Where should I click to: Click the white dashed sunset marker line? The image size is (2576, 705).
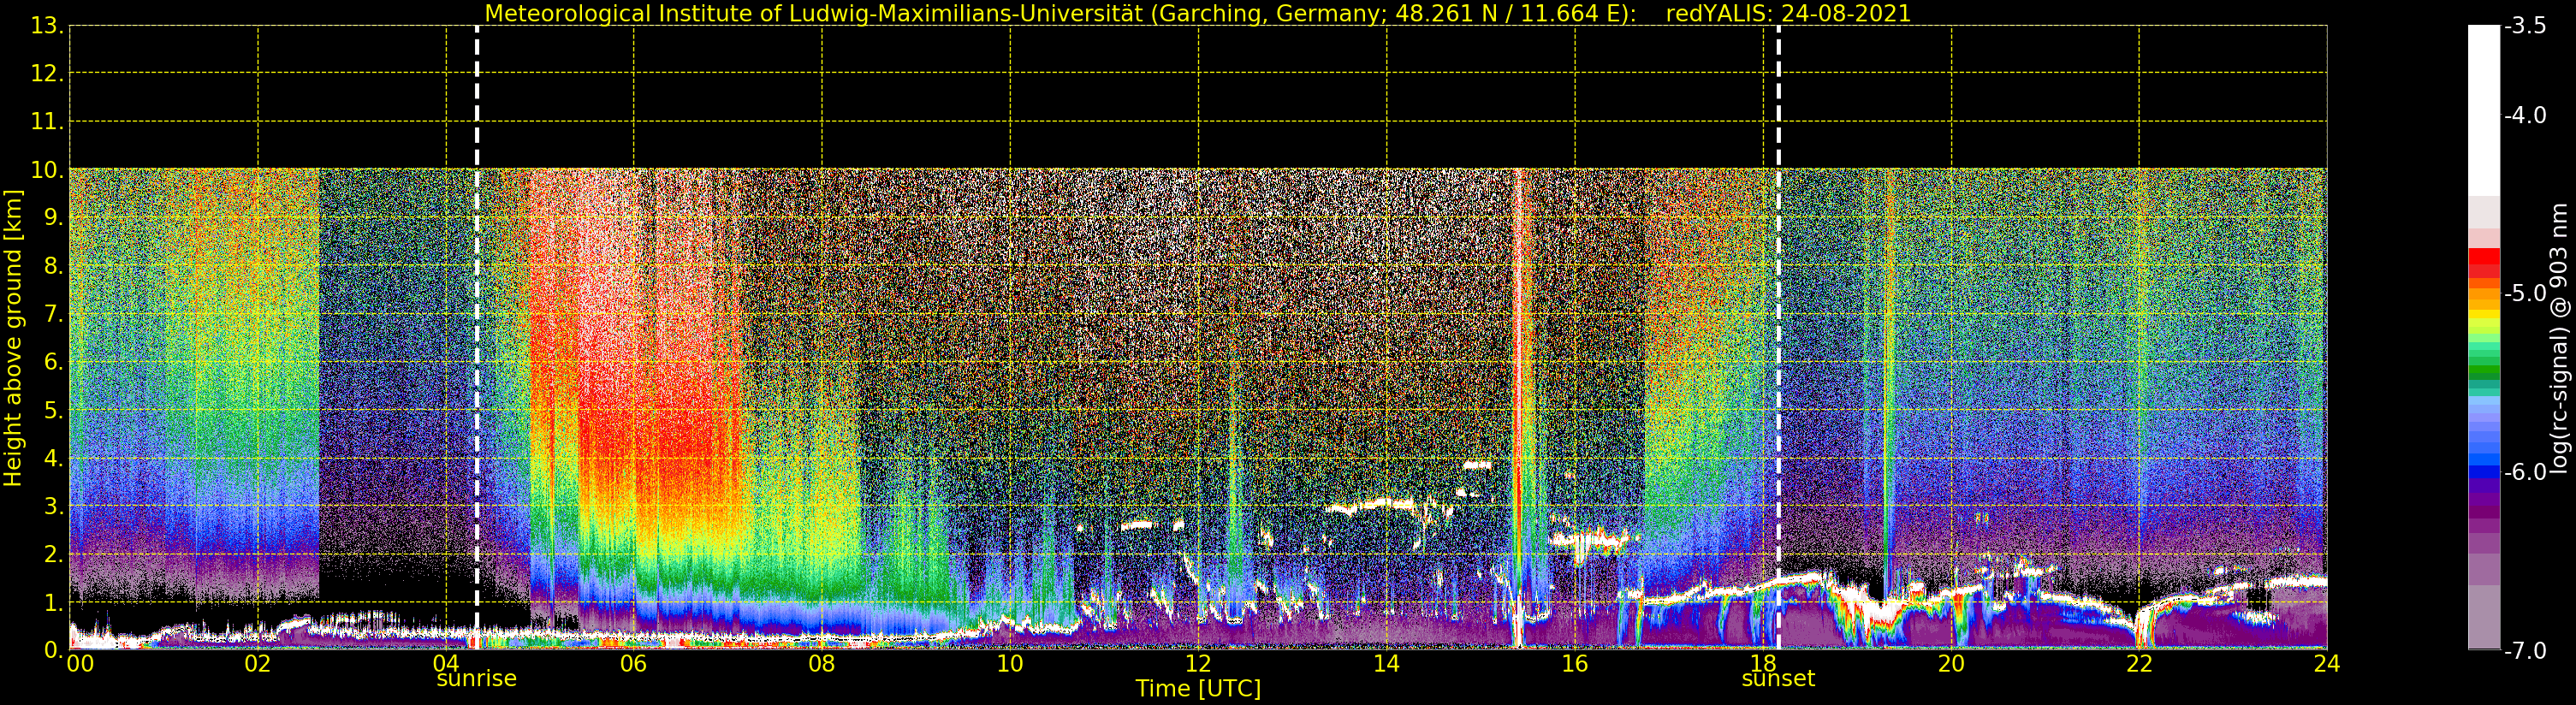coord(1778,337)
